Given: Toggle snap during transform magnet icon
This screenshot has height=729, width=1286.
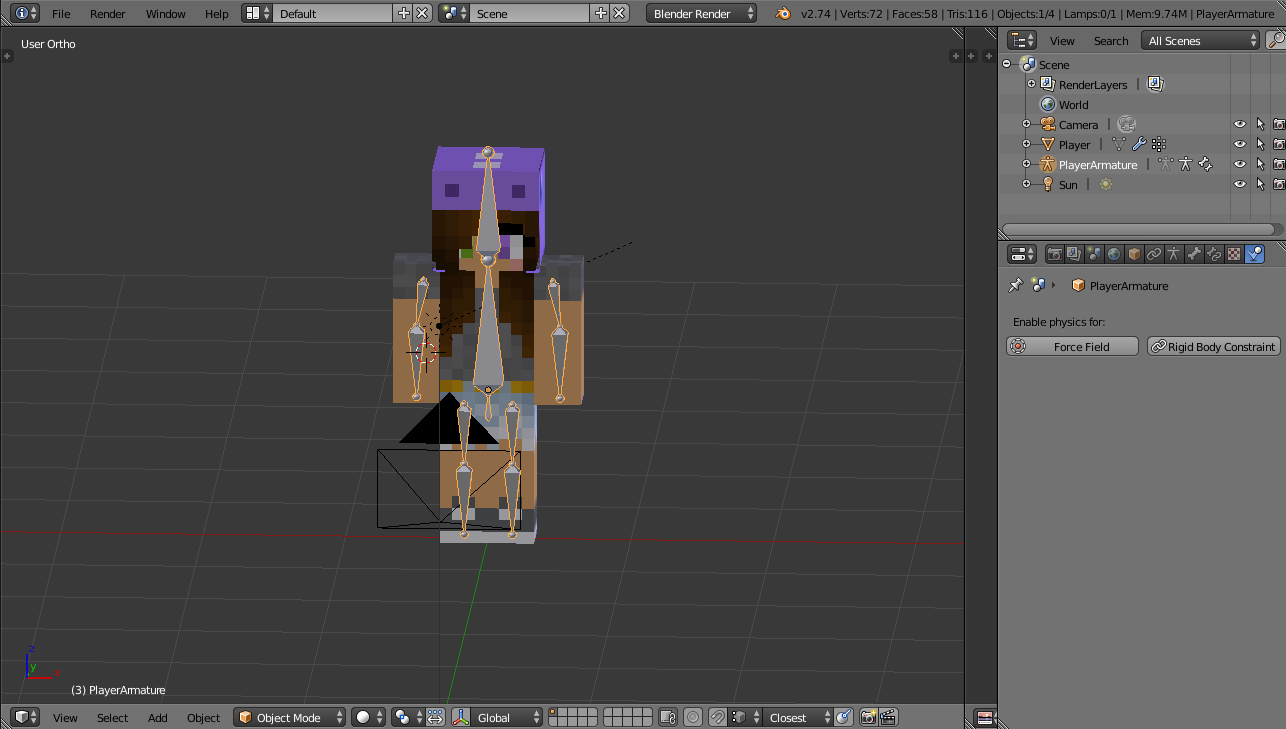Looking at the screenshot, I should (717, 717).
